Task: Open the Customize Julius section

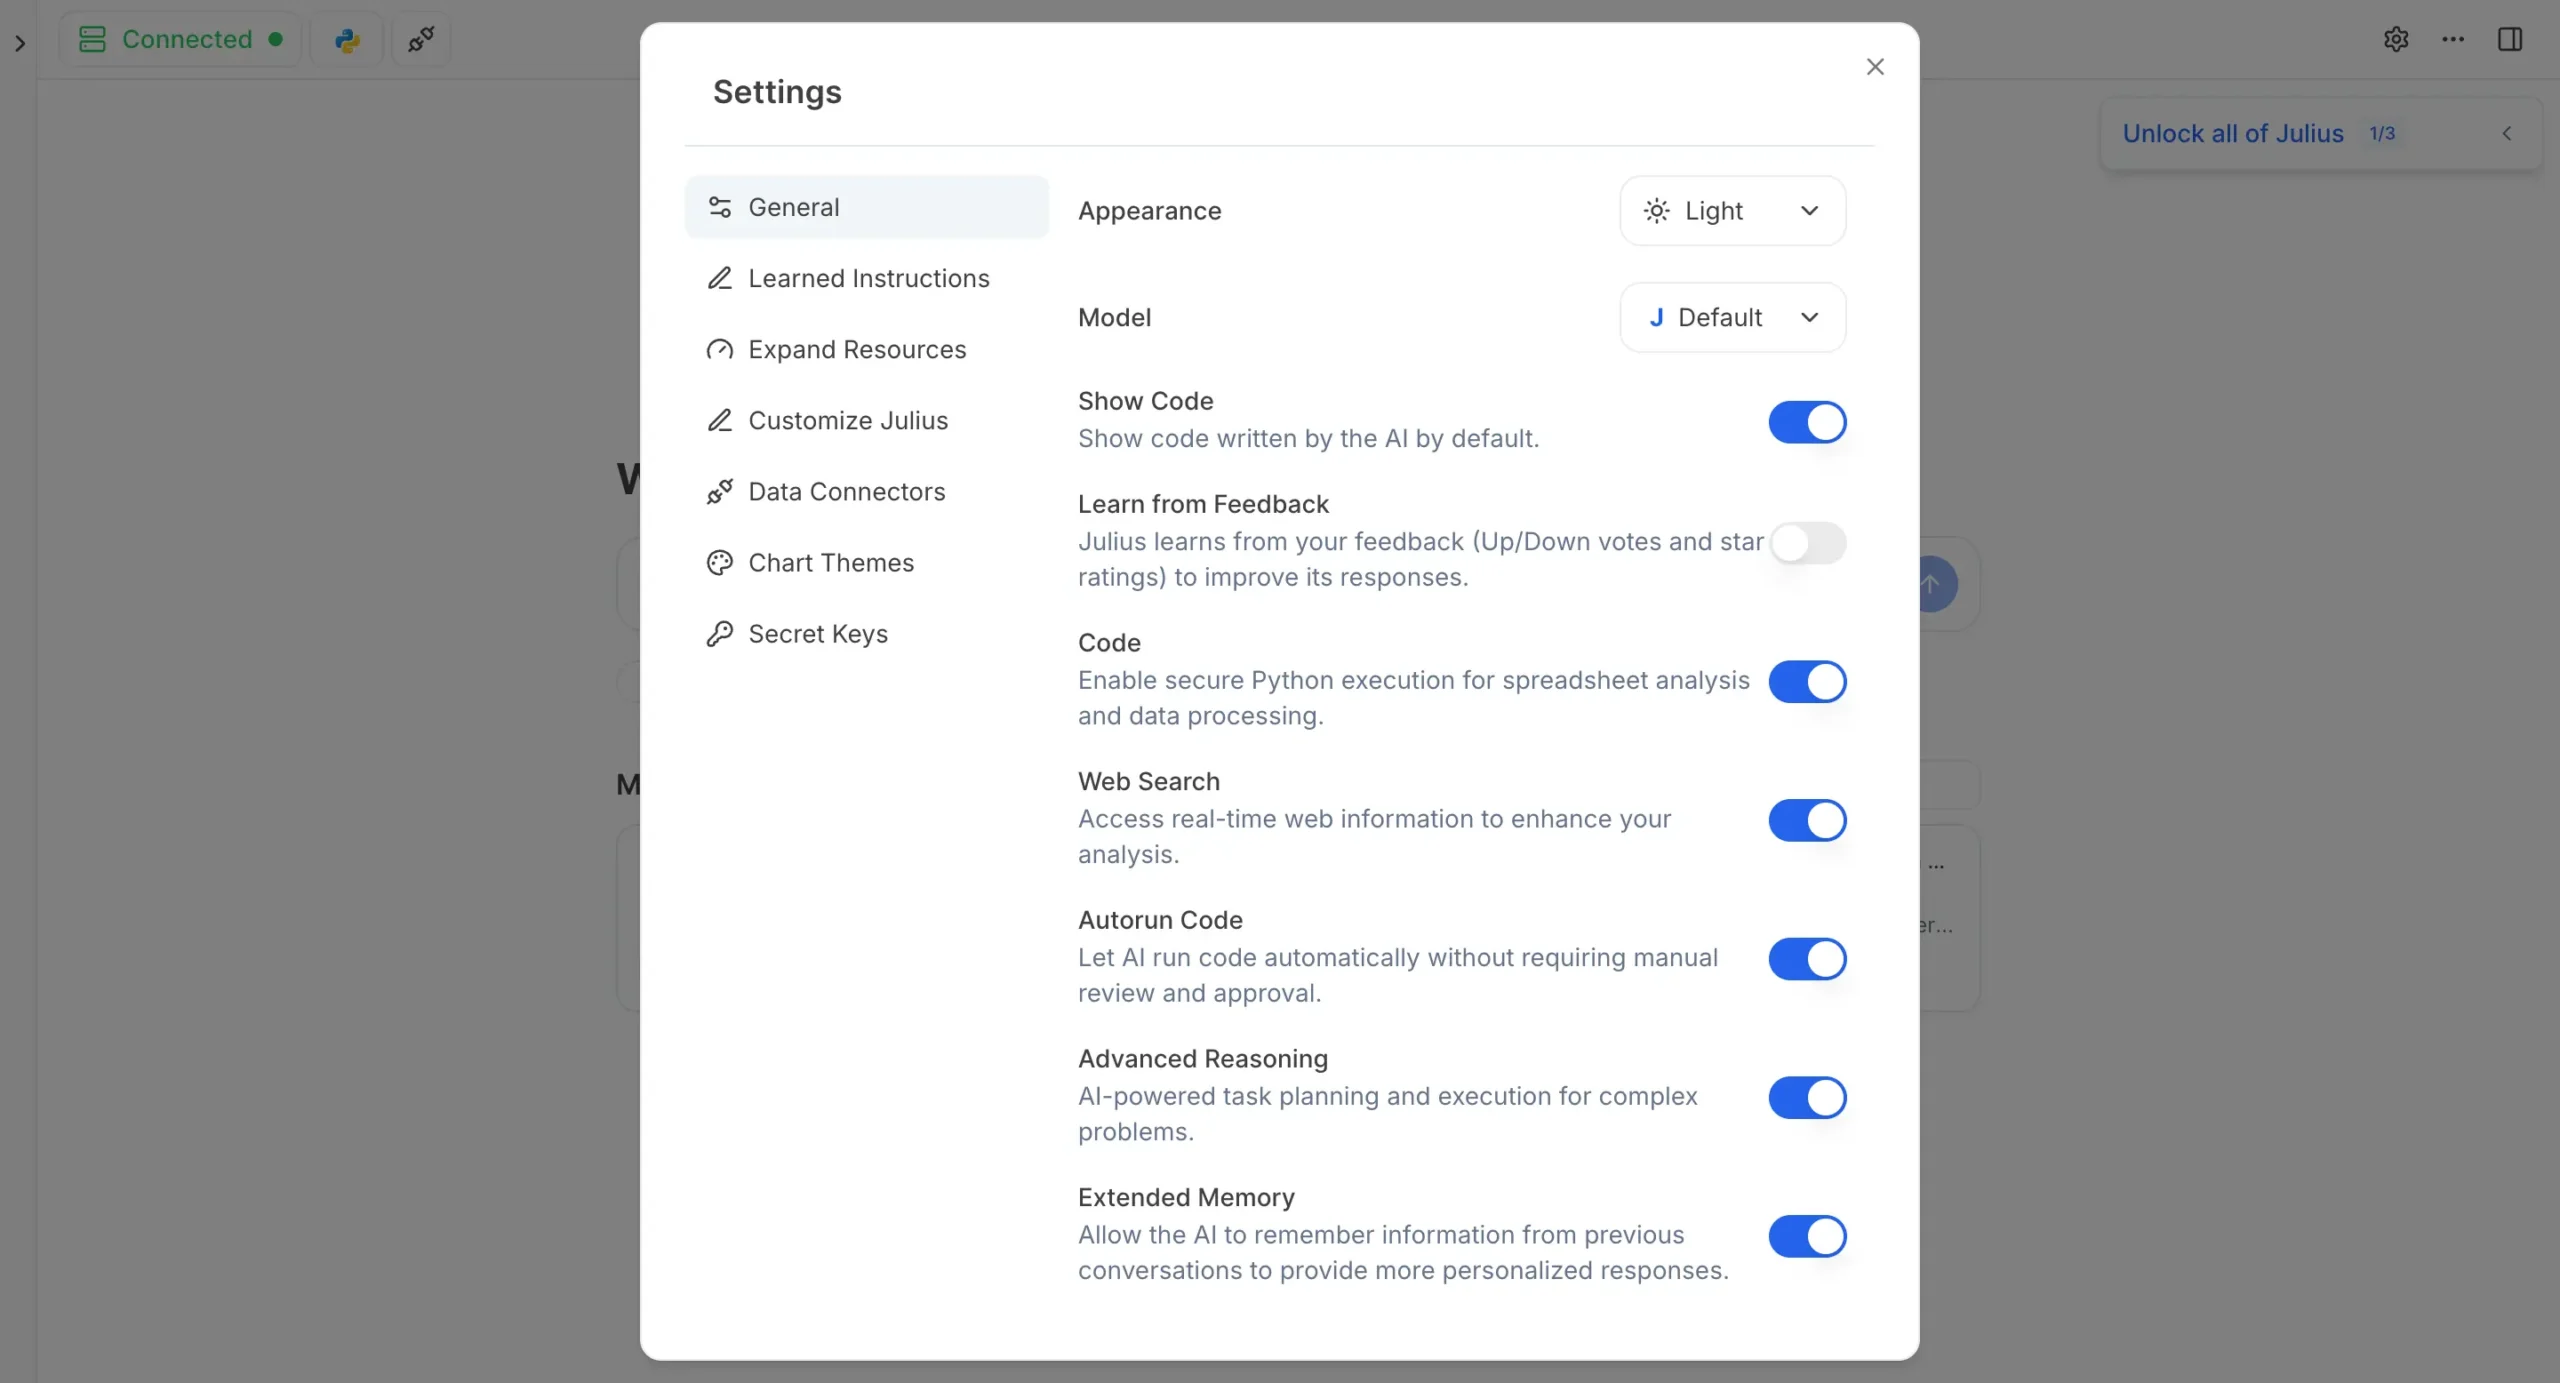Action: [x=848, y=420]
